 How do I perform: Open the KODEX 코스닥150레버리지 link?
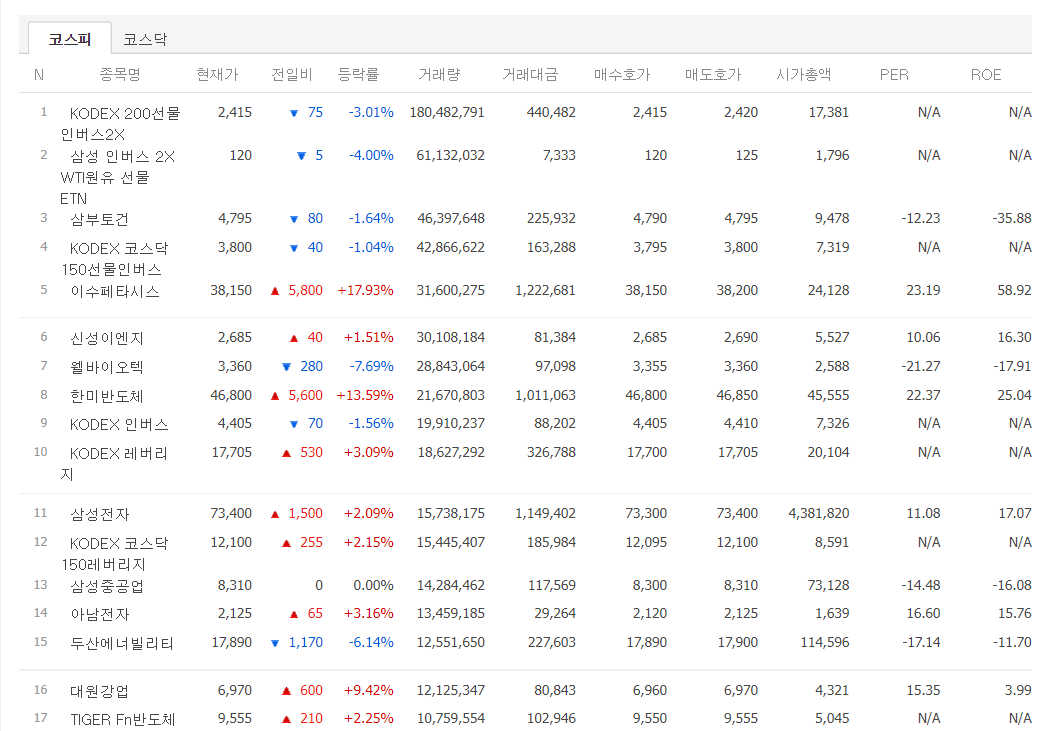pos(115,553)
